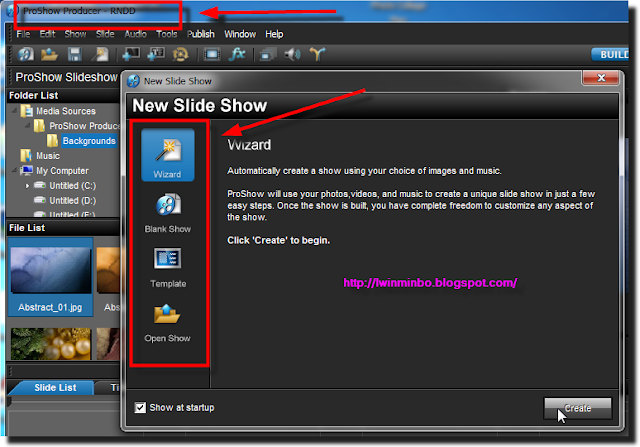The height and width of the screenshot is (447, 640).
Task: Switch to the Slide List tab
Action: pyautogui.click(x=53, y=387)
